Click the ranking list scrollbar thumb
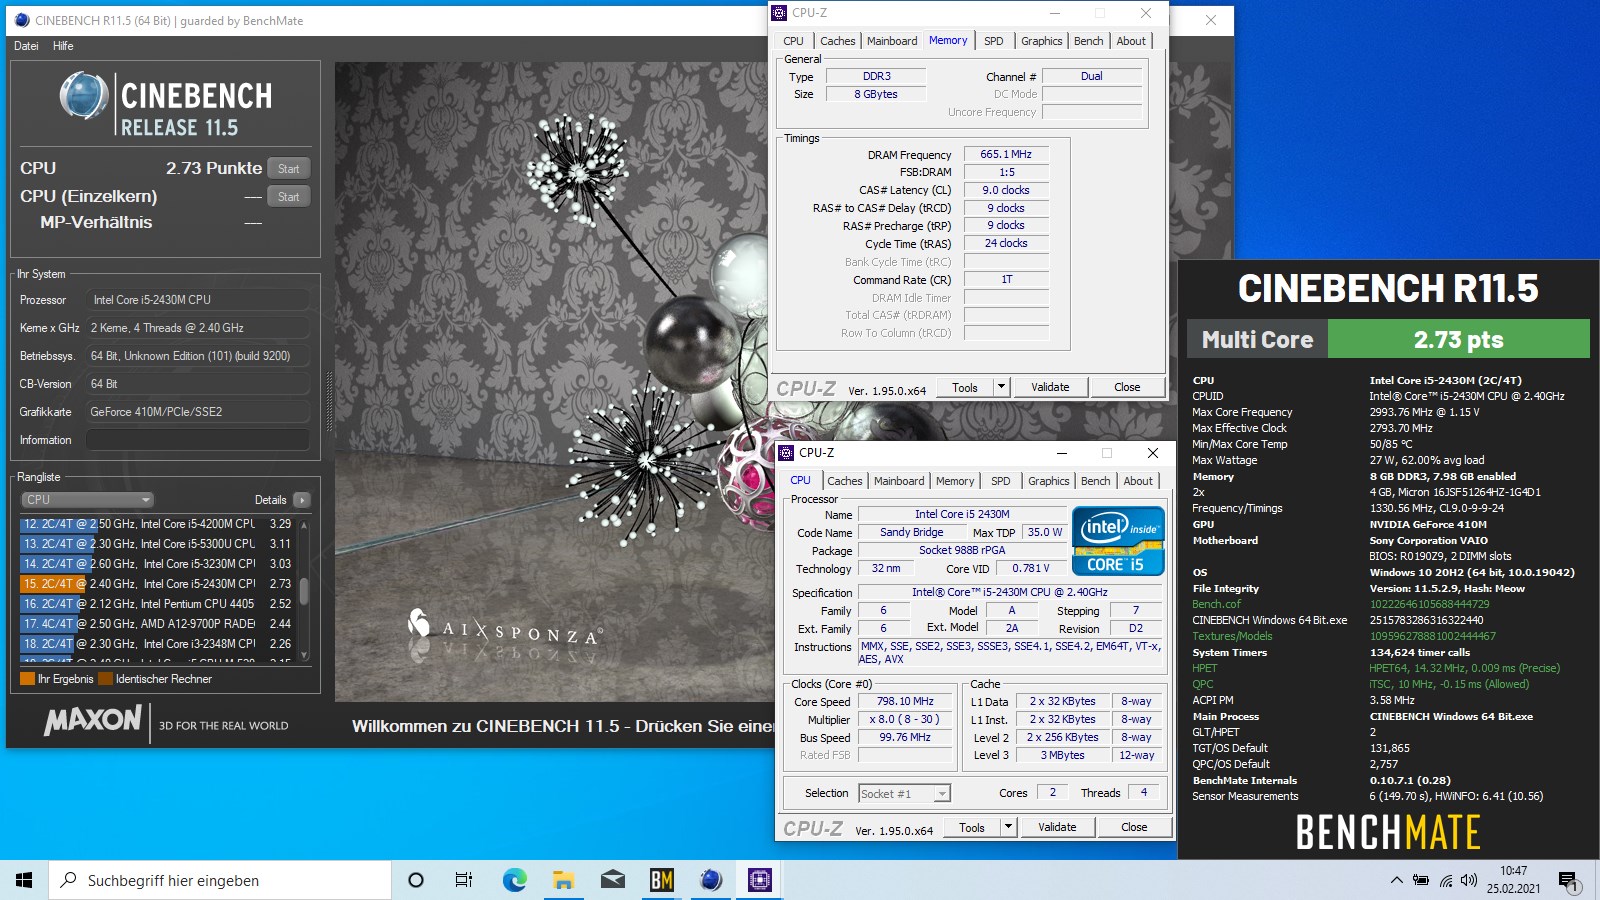The image size is (1600, 900). [304, 590]
